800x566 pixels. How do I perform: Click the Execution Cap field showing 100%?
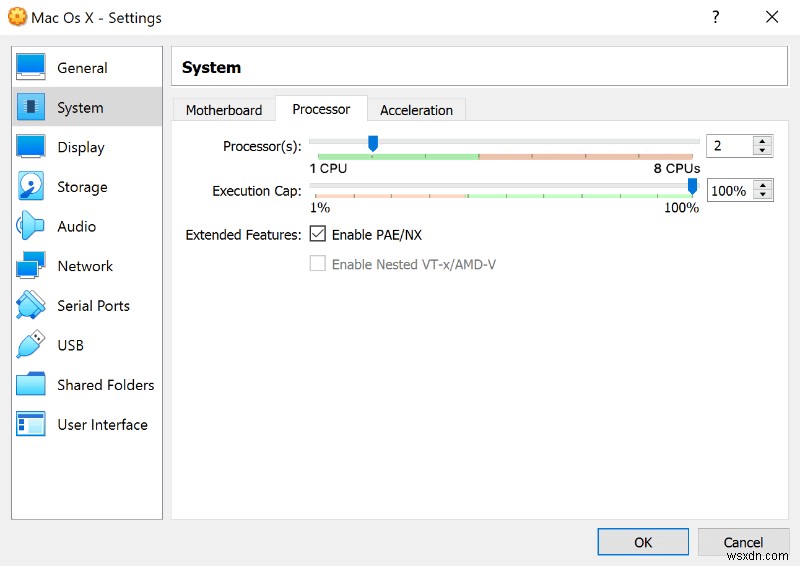pos(730,190)
